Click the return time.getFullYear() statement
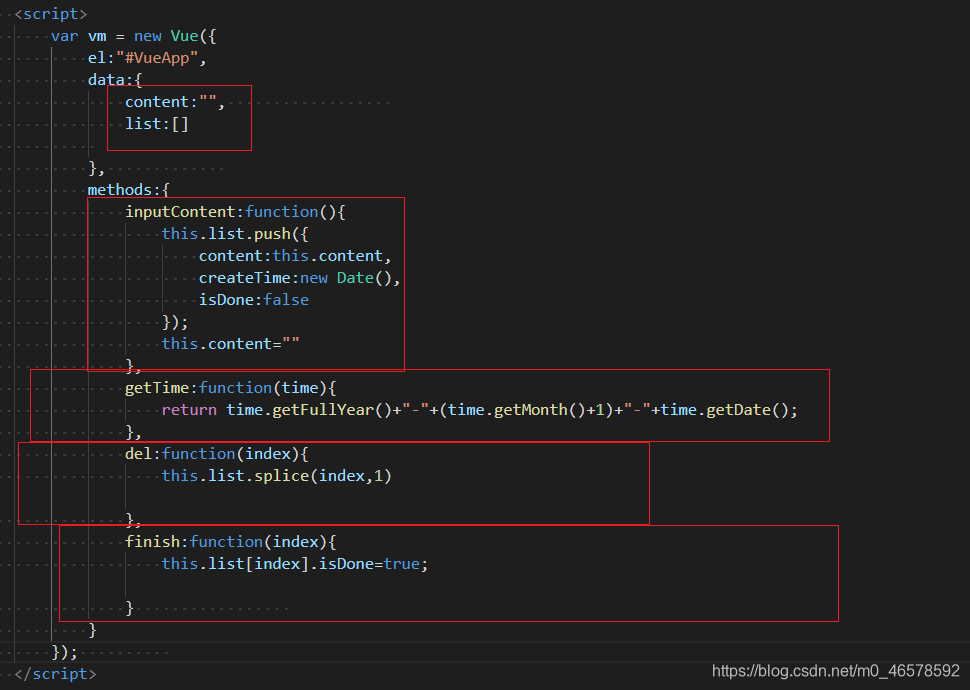This screenshot has height=690, width=970. [x=479, y=410]
